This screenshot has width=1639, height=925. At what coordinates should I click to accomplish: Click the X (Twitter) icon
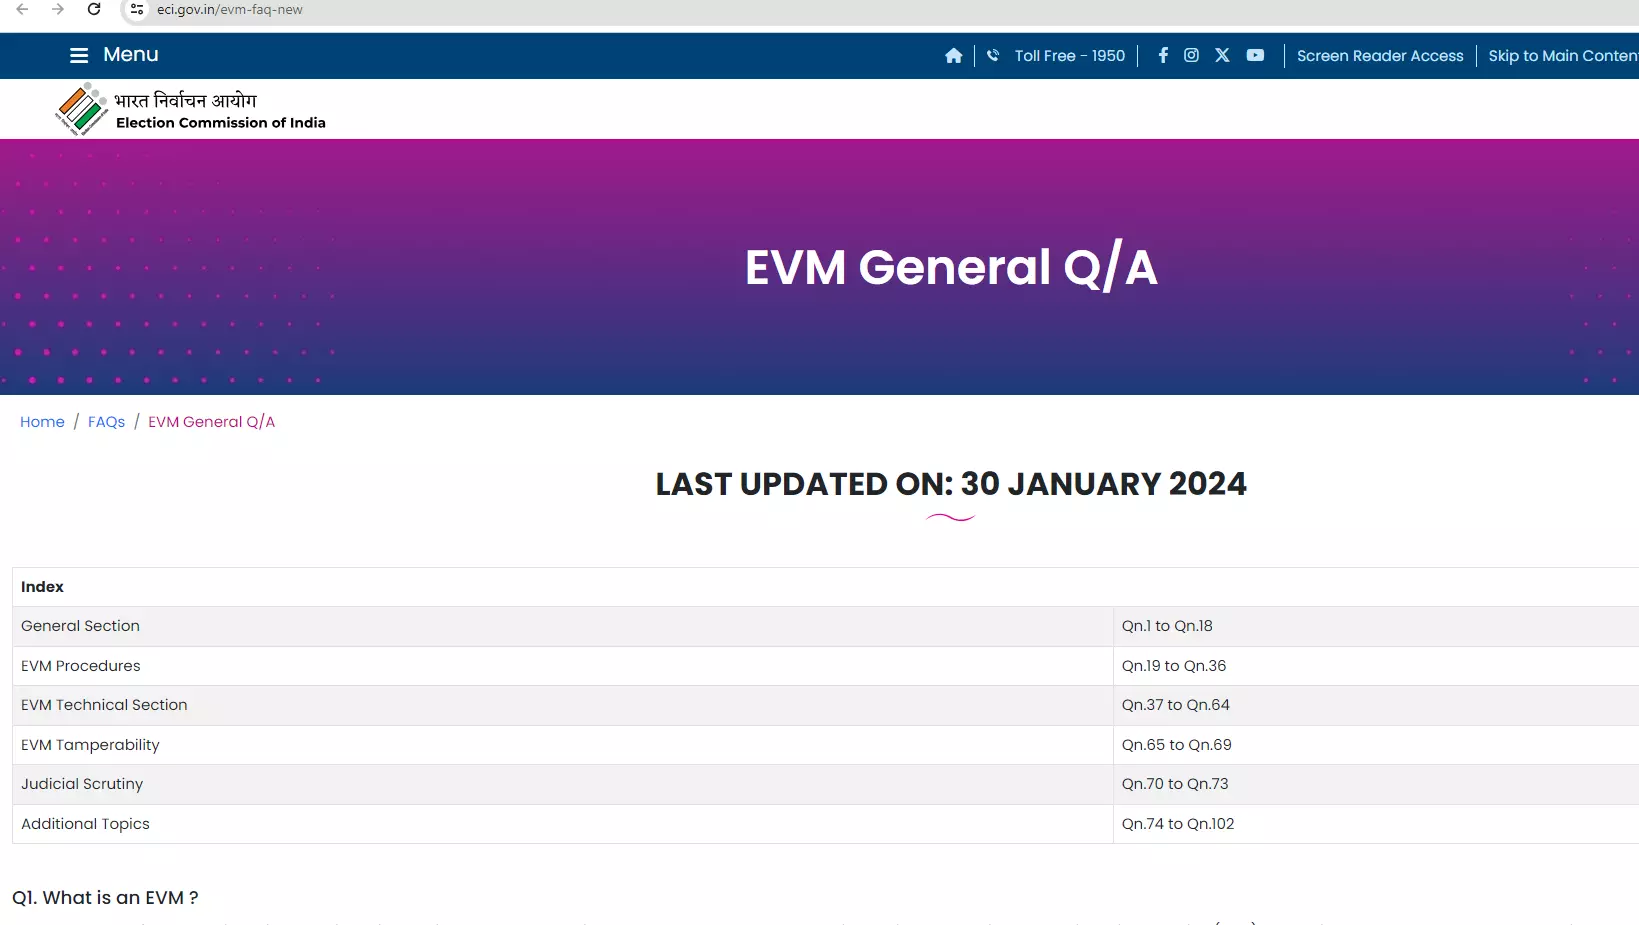1222,55
